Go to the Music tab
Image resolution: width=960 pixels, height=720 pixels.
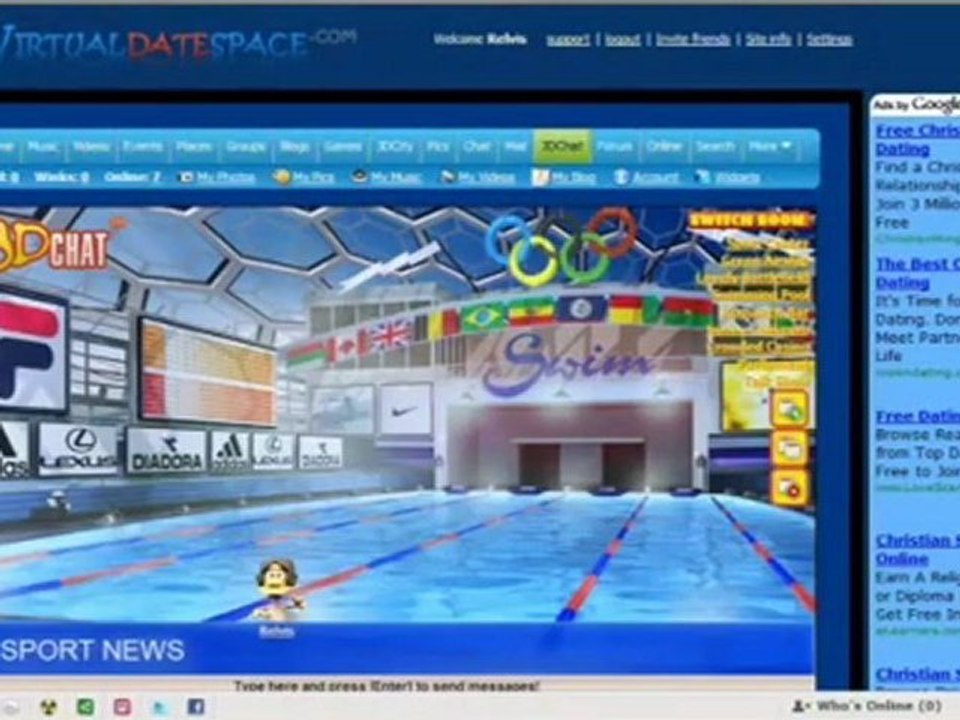tap(42, 146)
